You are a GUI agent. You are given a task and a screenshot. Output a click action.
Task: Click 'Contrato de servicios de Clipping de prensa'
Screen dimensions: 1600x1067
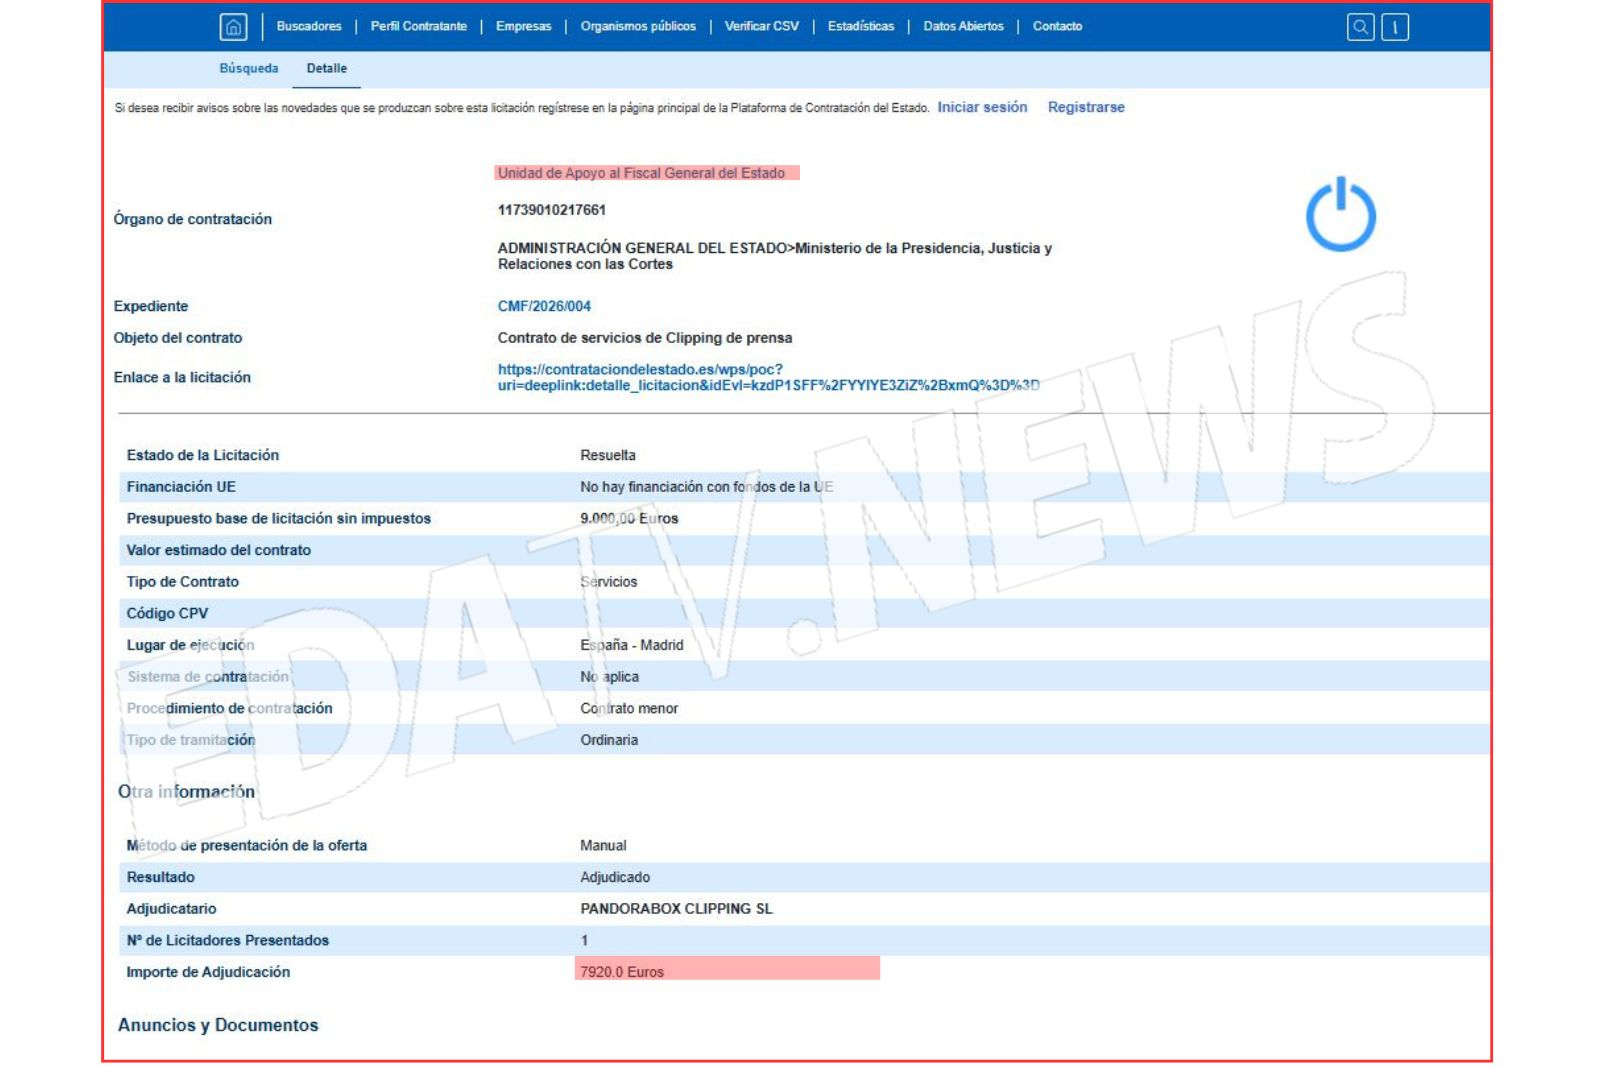(x=645, y=338)
